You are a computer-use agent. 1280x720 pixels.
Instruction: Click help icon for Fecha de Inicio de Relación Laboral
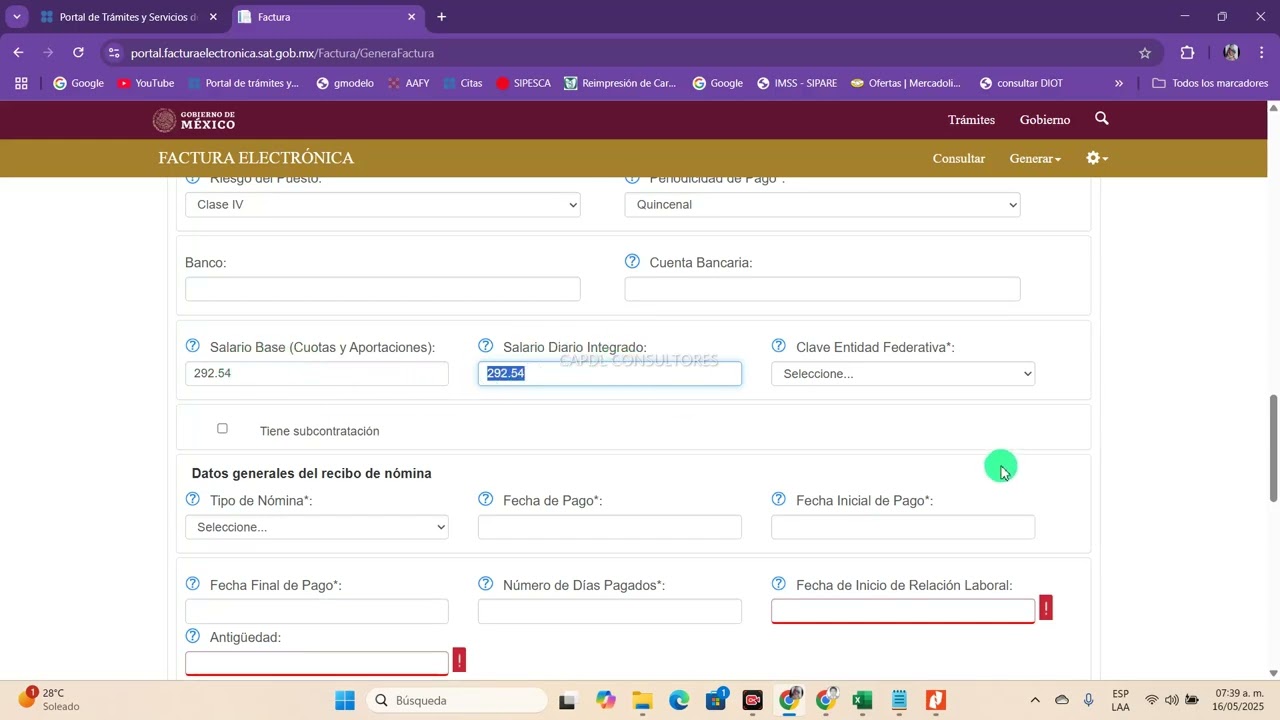[x=779, y=584]
